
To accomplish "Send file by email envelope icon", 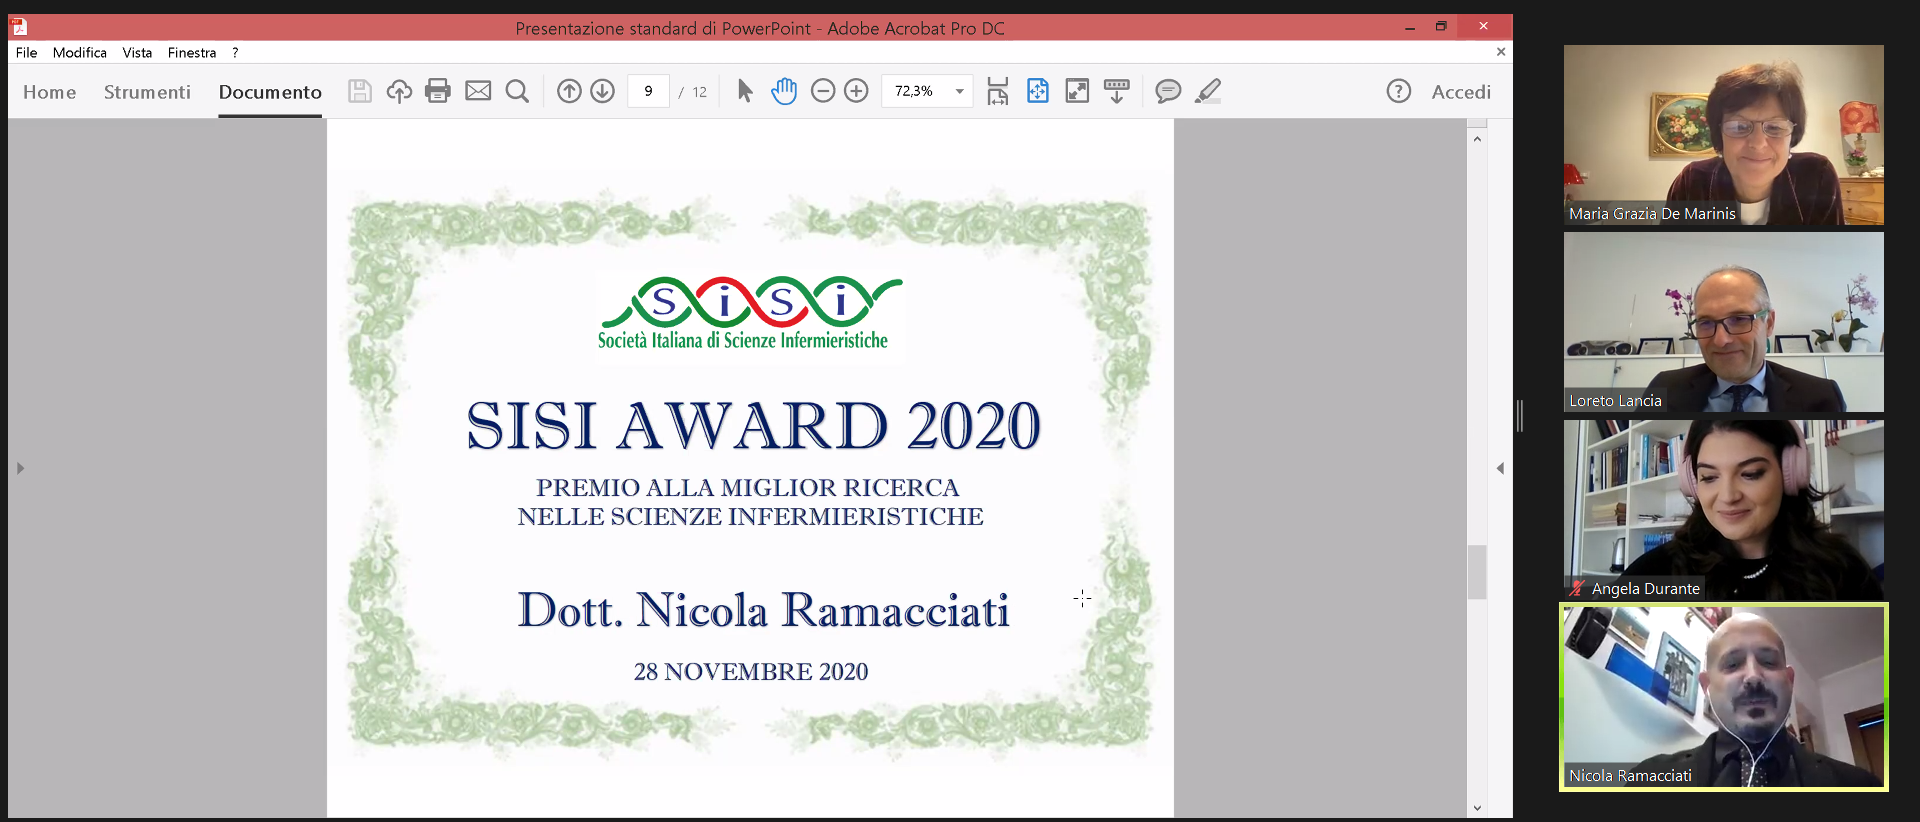I will click(x=478, y=91).
